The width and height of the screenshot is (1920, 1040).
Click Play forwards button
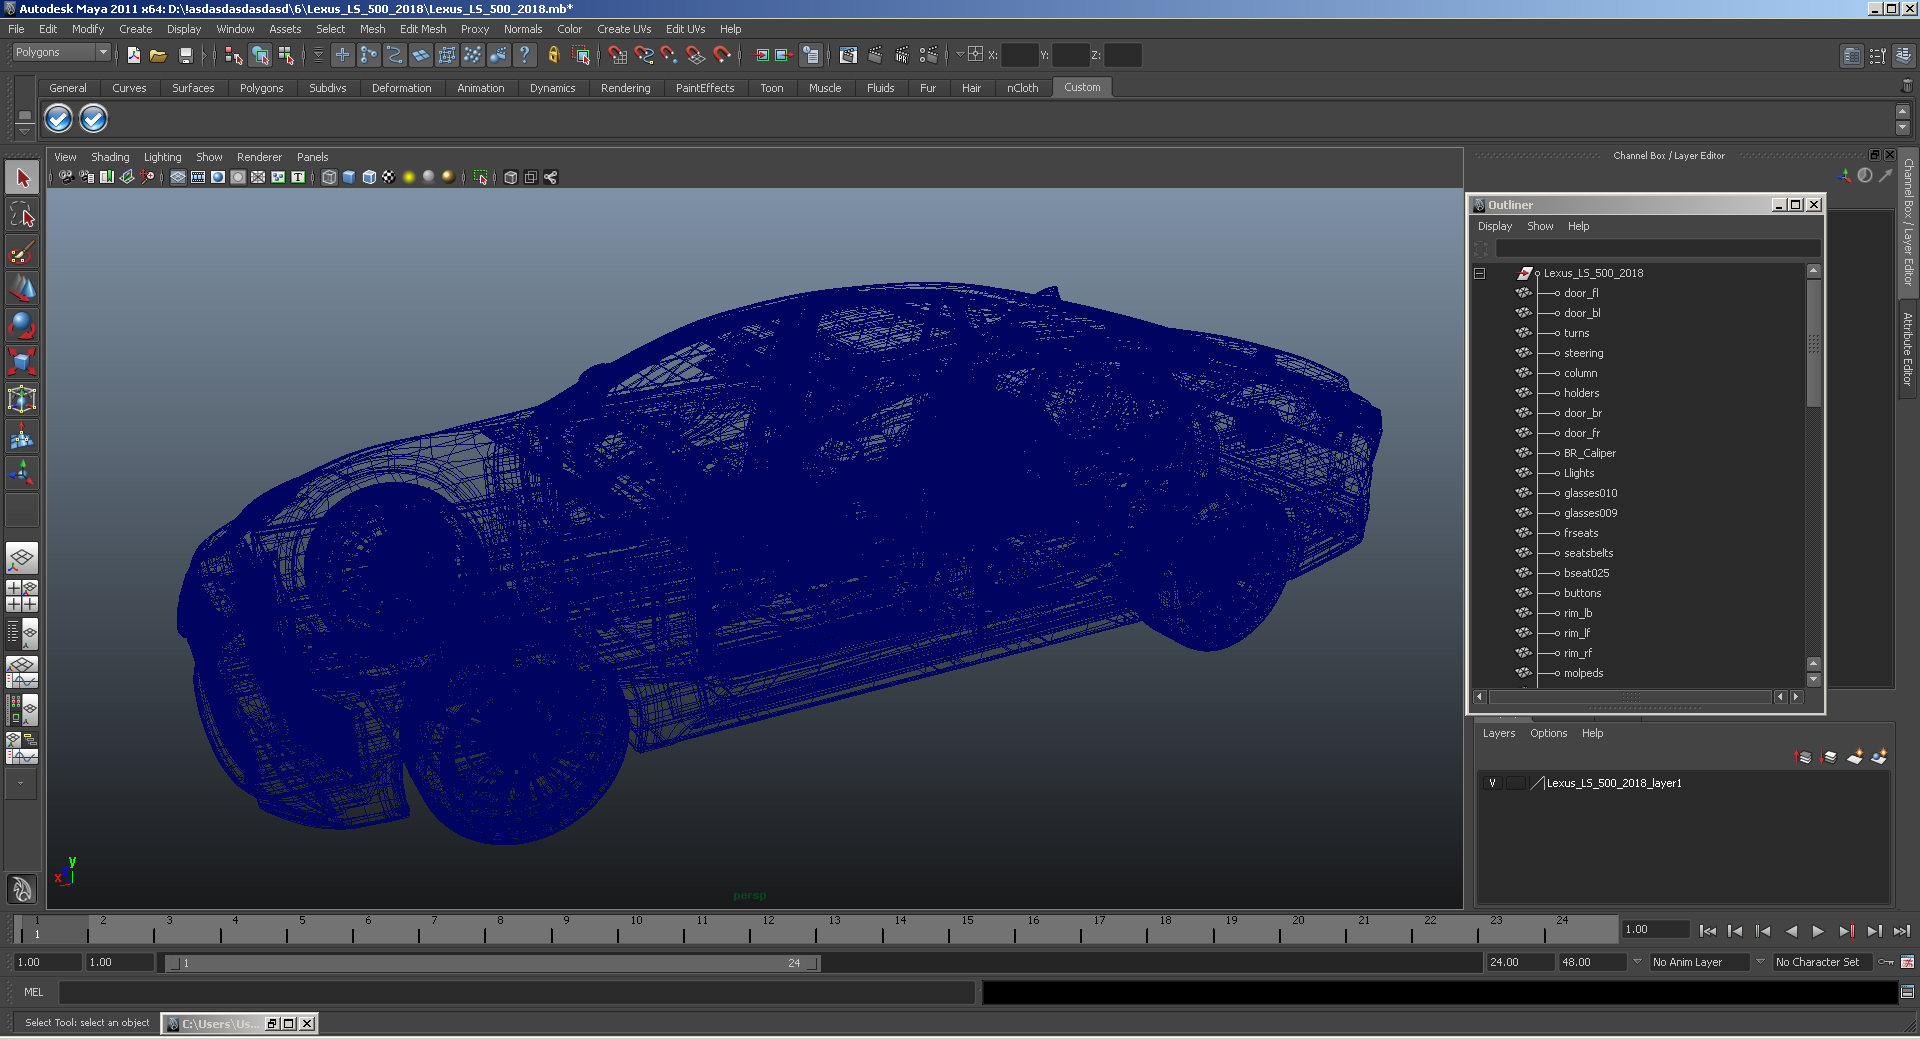[1818, 931]
